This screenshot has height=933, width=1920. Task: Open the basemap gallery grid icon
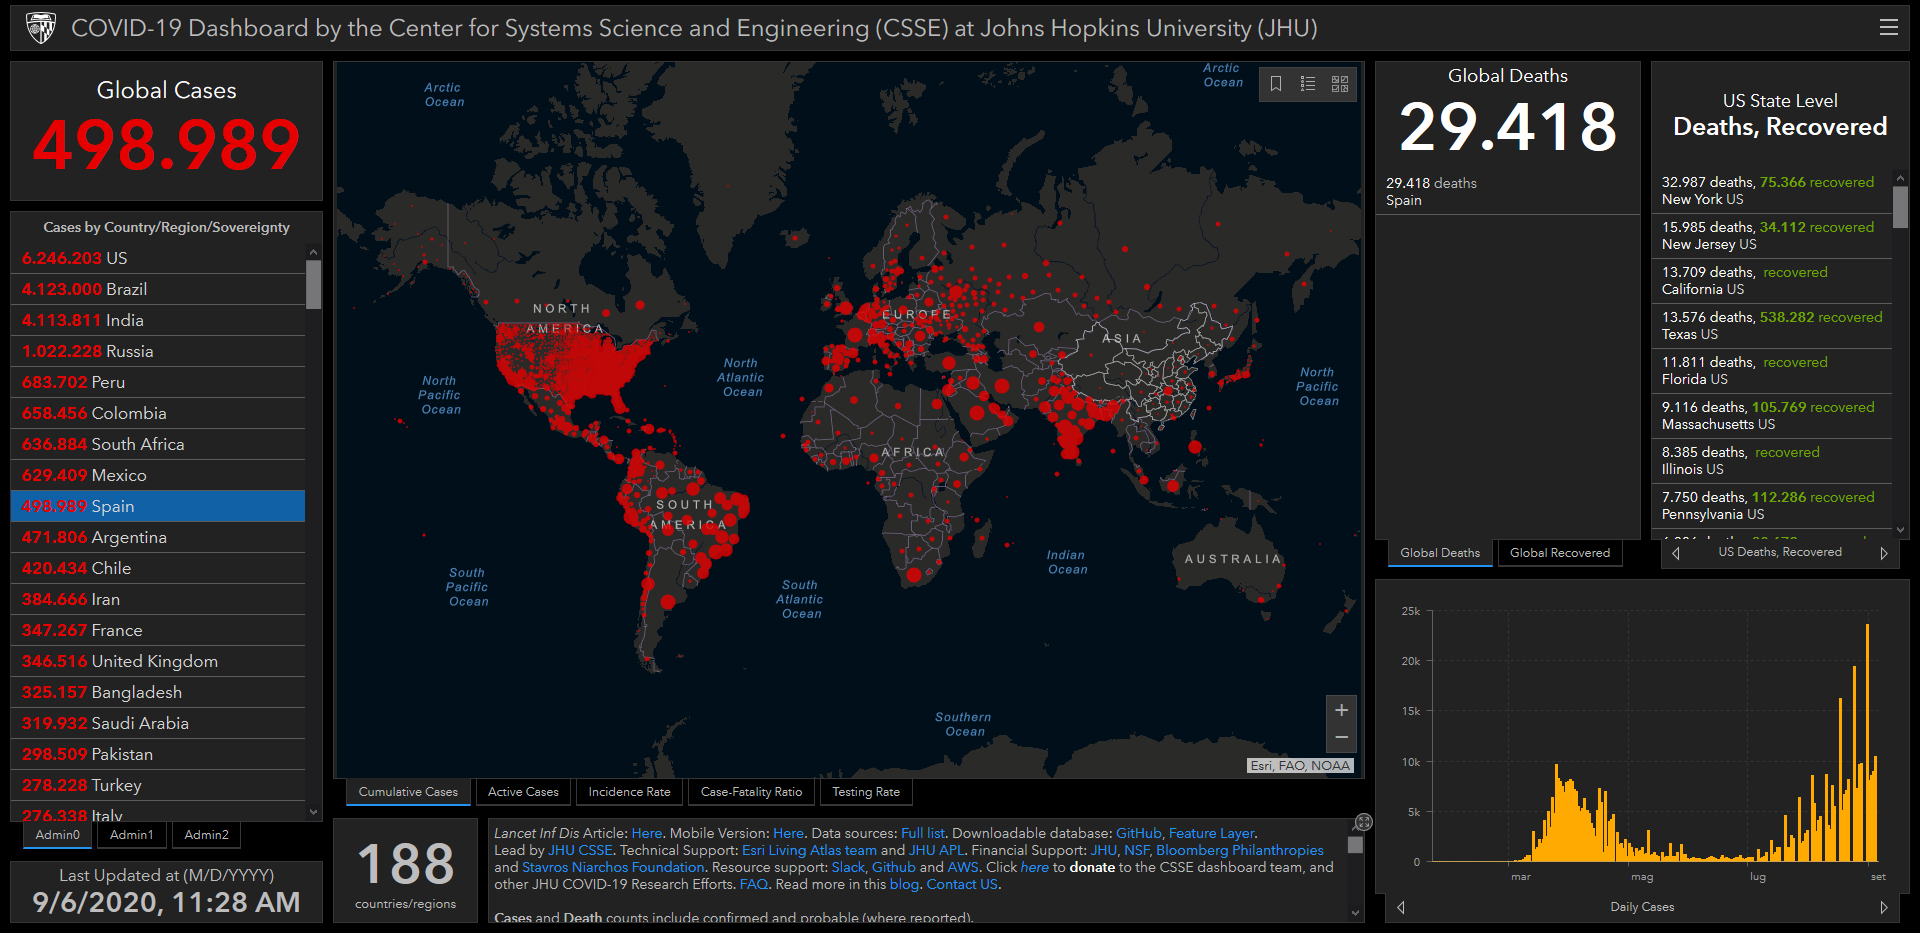(1340, 84)
